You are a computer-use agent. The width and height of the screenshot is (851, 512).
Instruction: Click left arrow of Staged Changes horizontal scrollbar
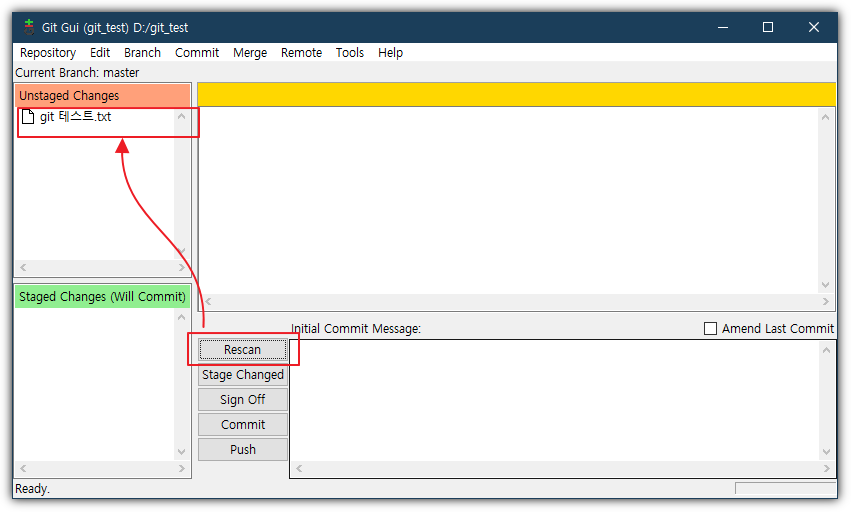[23, 468]
